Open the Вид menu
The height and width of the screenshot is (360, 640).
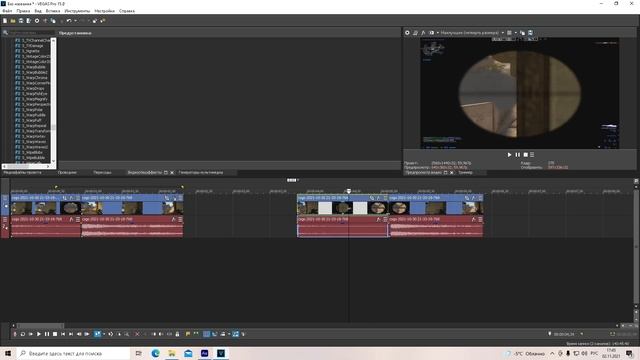pyautogui.click(x=38, y=11)
